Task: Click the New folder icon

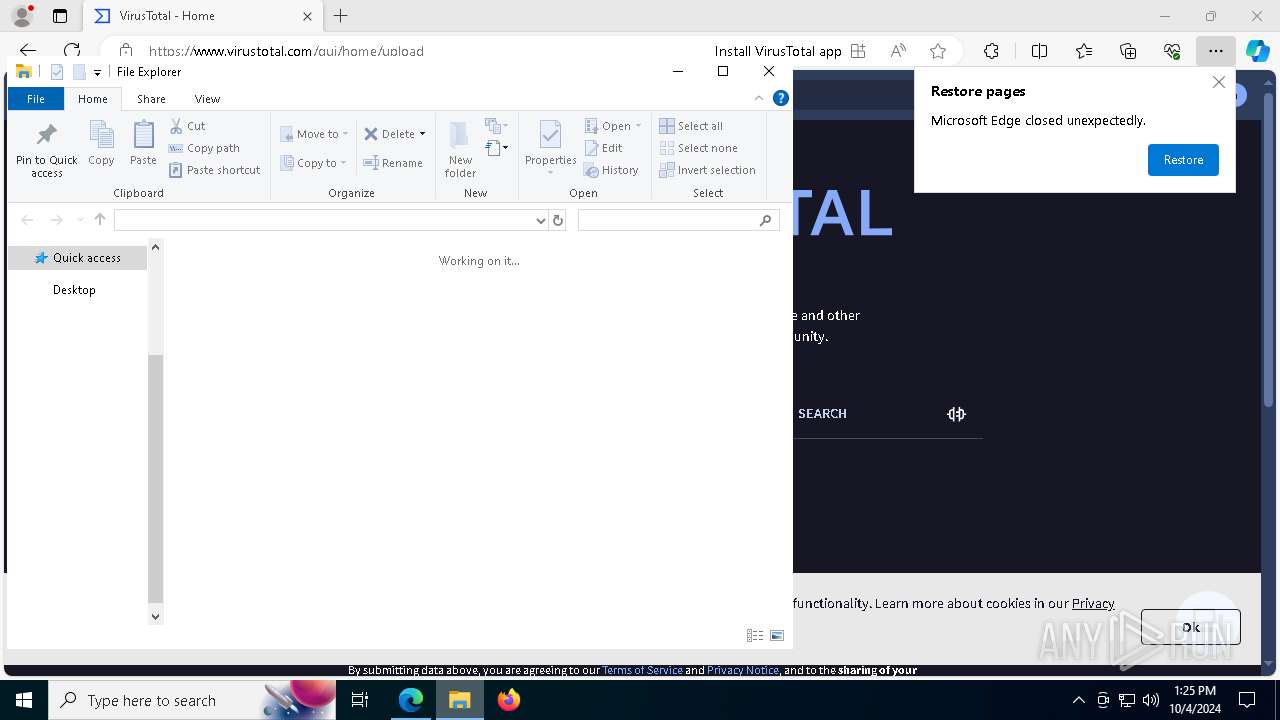Action: click(x=460, y=135)
